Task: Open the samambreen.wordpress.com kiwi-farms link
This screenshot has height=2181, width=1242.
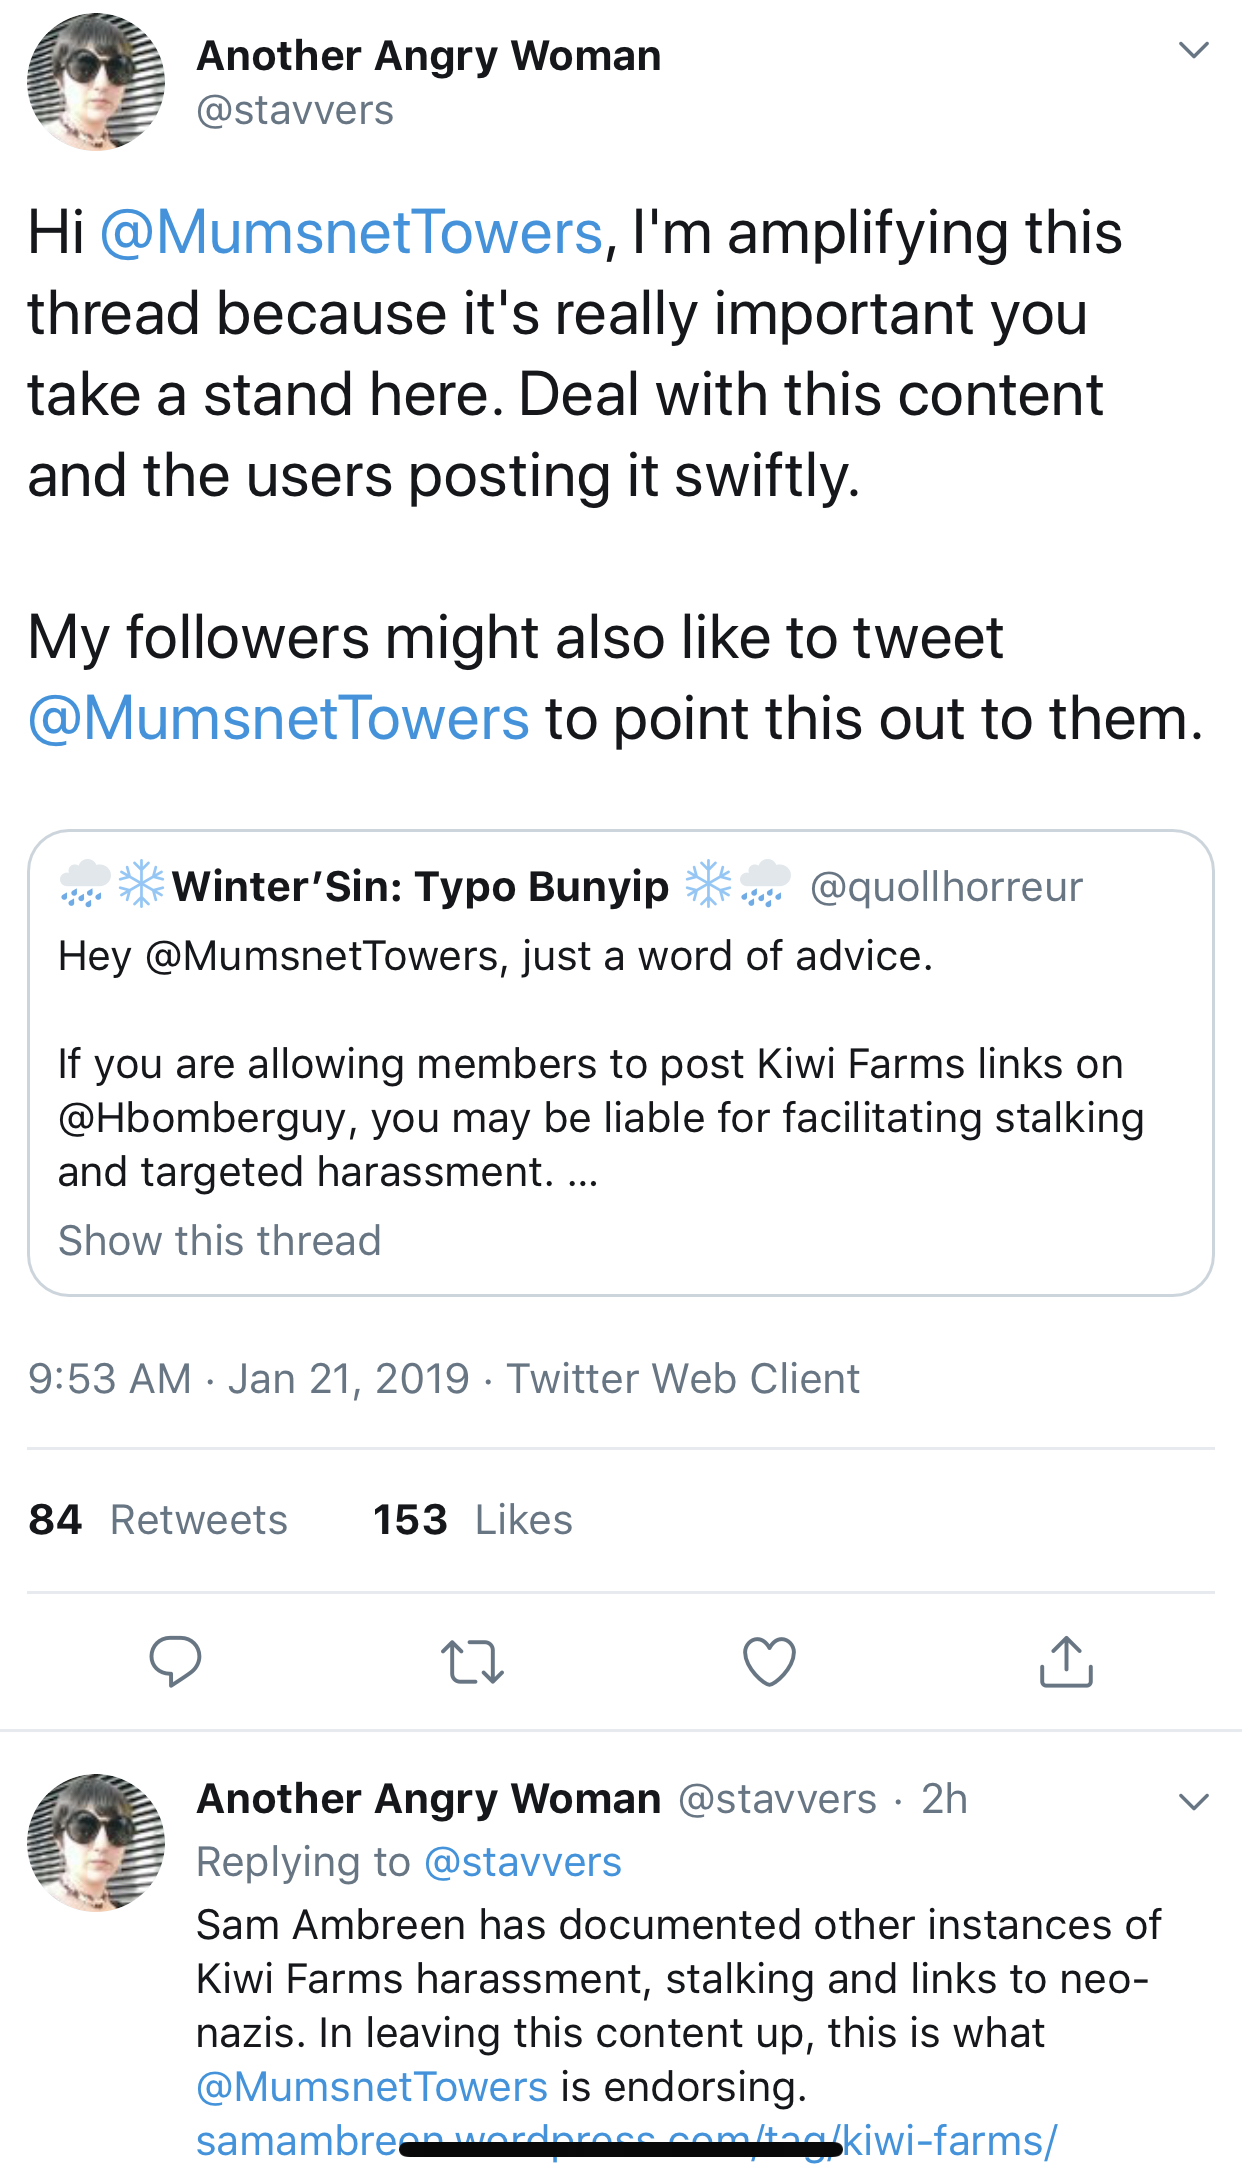Action: click(626, 2141)
